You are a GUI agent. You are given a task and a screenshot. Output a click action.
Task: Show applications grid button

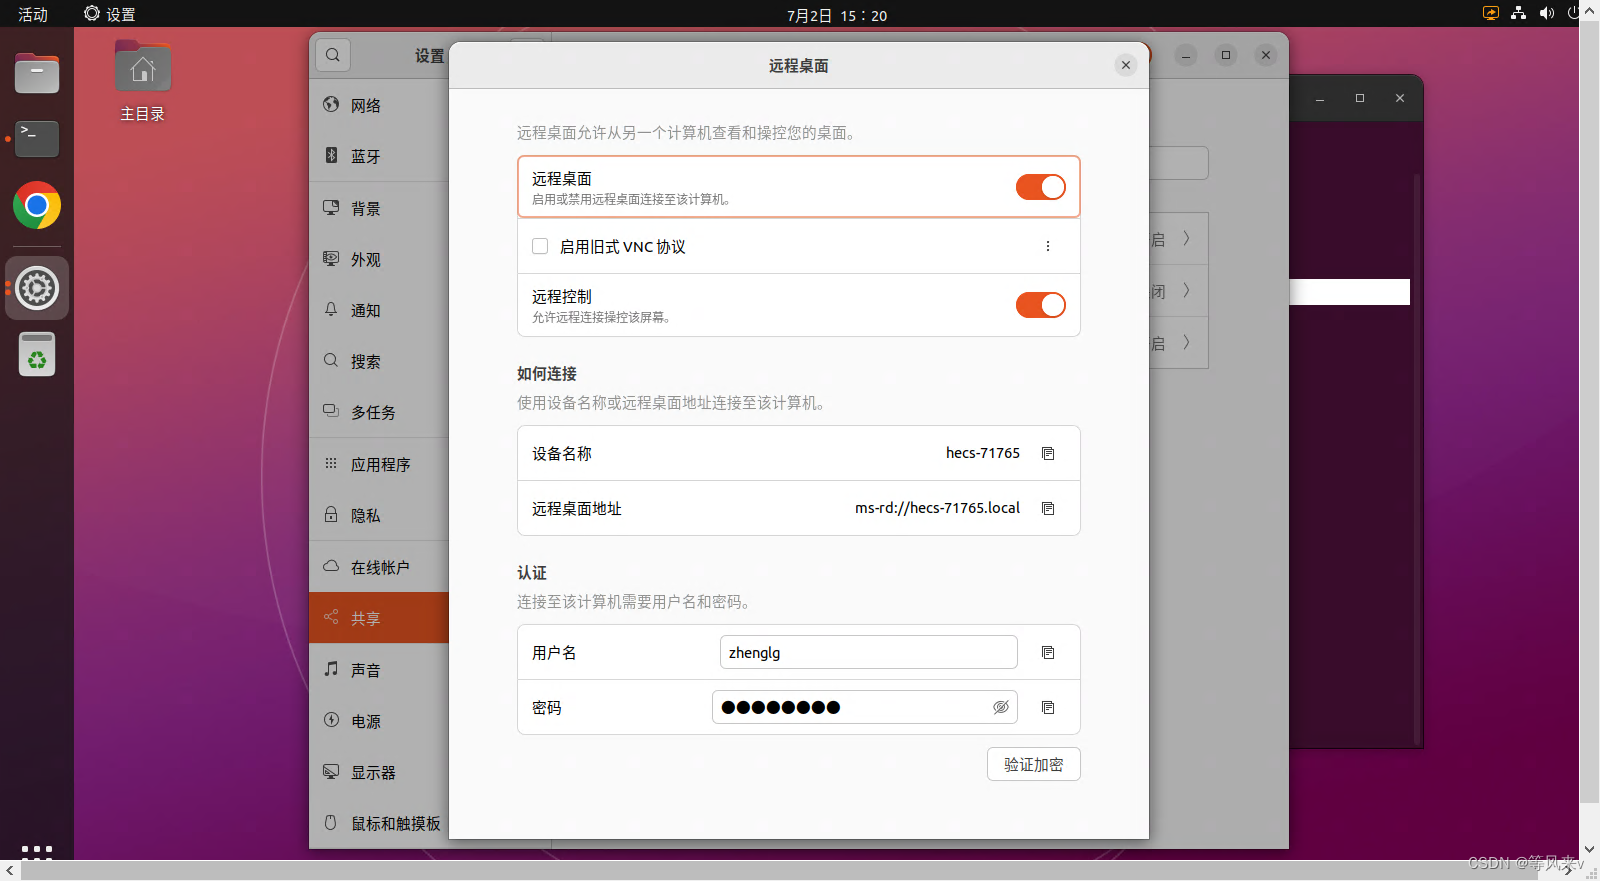click(37, 852)
